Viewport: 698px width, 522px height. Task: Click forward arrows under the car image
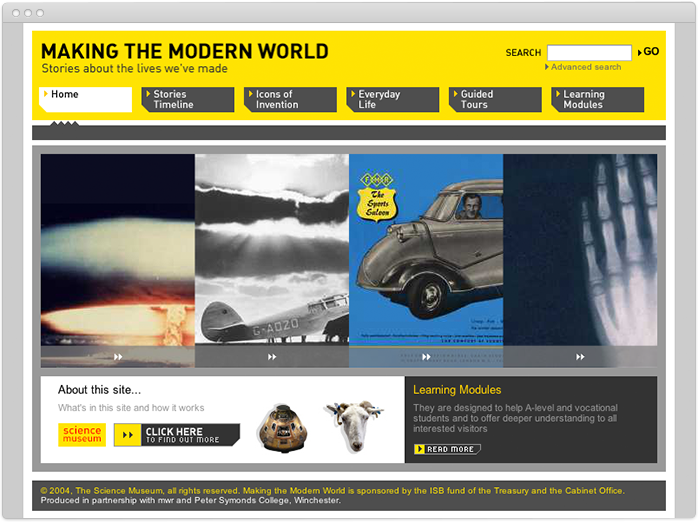(x=426, y=357)
